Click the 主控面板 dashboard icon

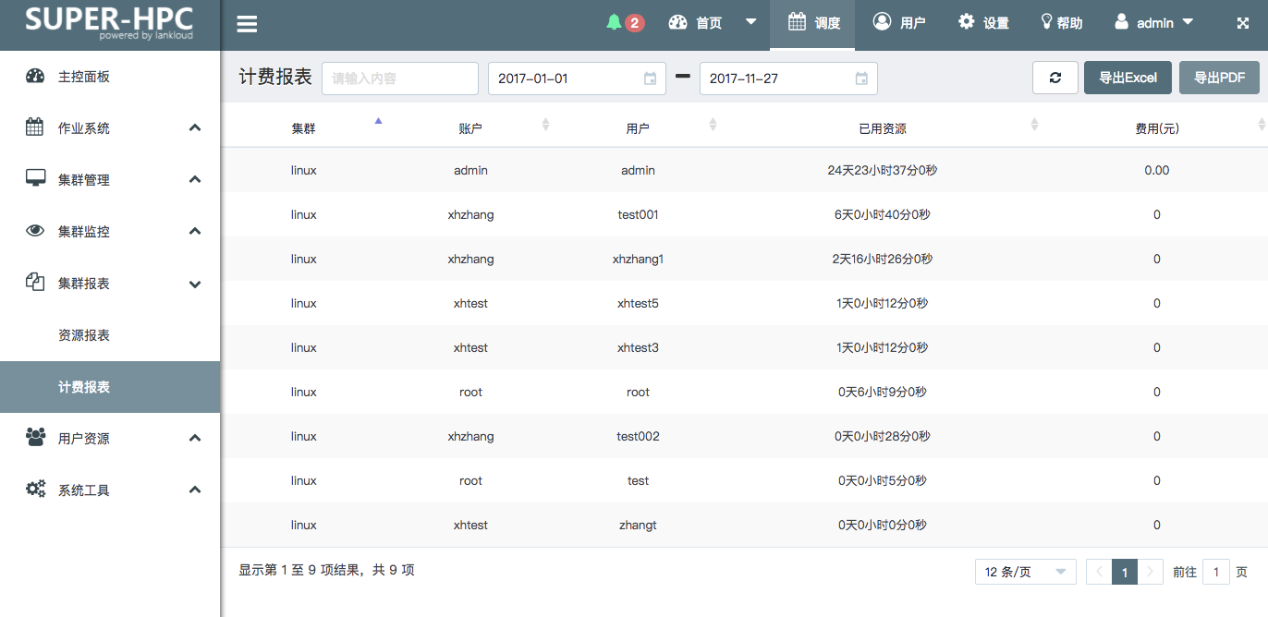pos(35,77)
